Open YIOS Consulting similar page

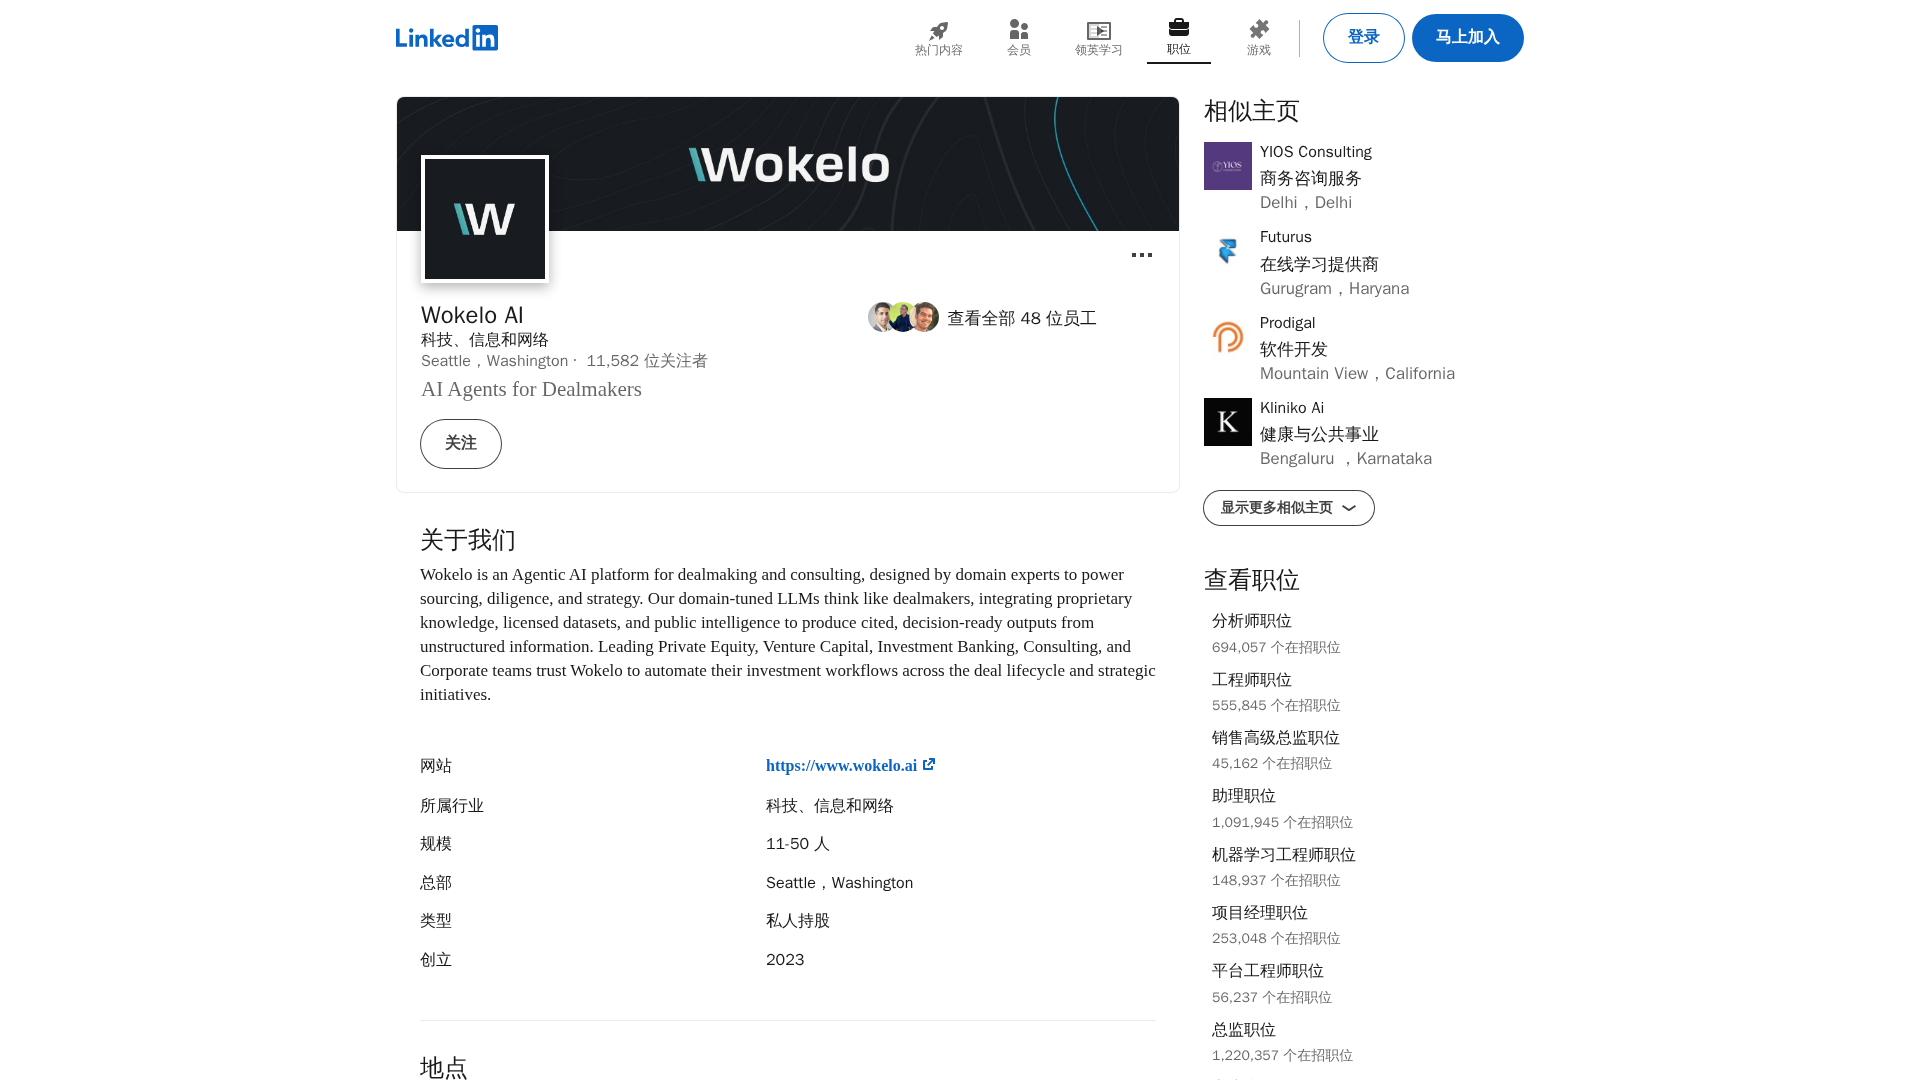[x=1315, y=152]
